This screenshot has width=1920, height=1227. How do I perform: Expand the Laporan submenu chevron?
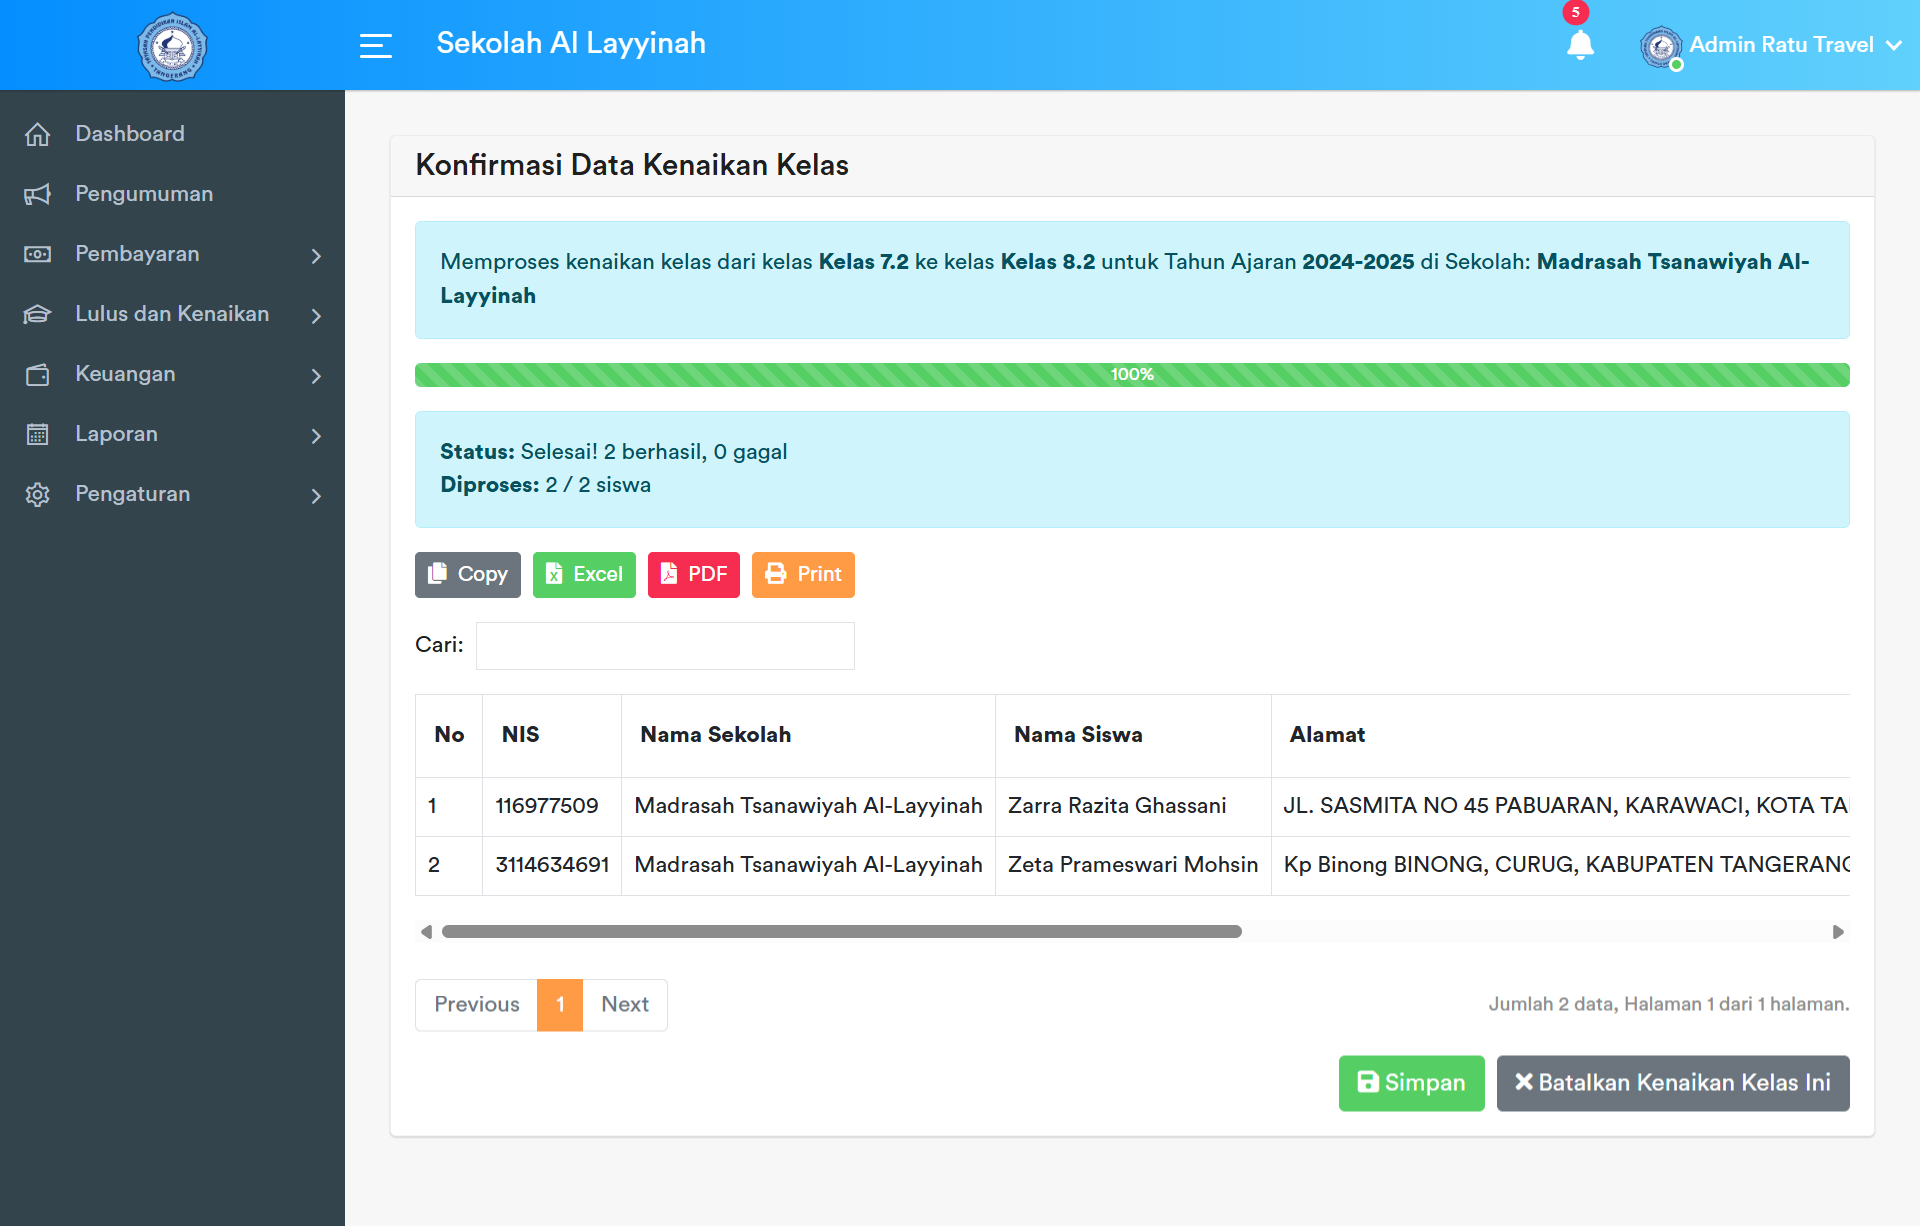(316, 435)
